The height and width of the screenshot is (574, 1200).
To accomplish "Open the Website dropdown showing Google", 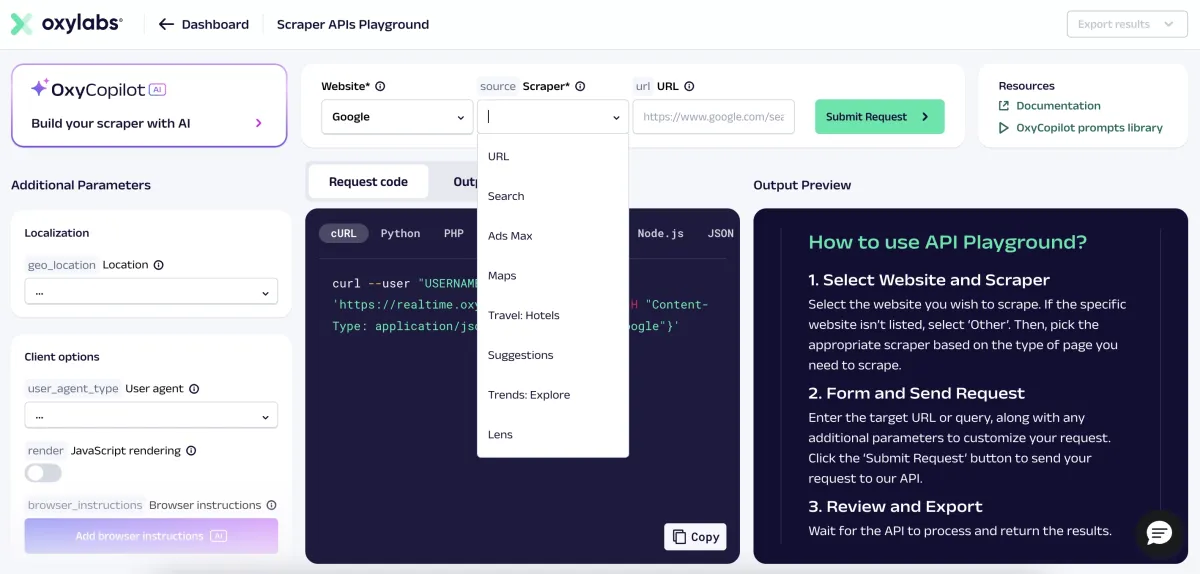I will [397, 117].
